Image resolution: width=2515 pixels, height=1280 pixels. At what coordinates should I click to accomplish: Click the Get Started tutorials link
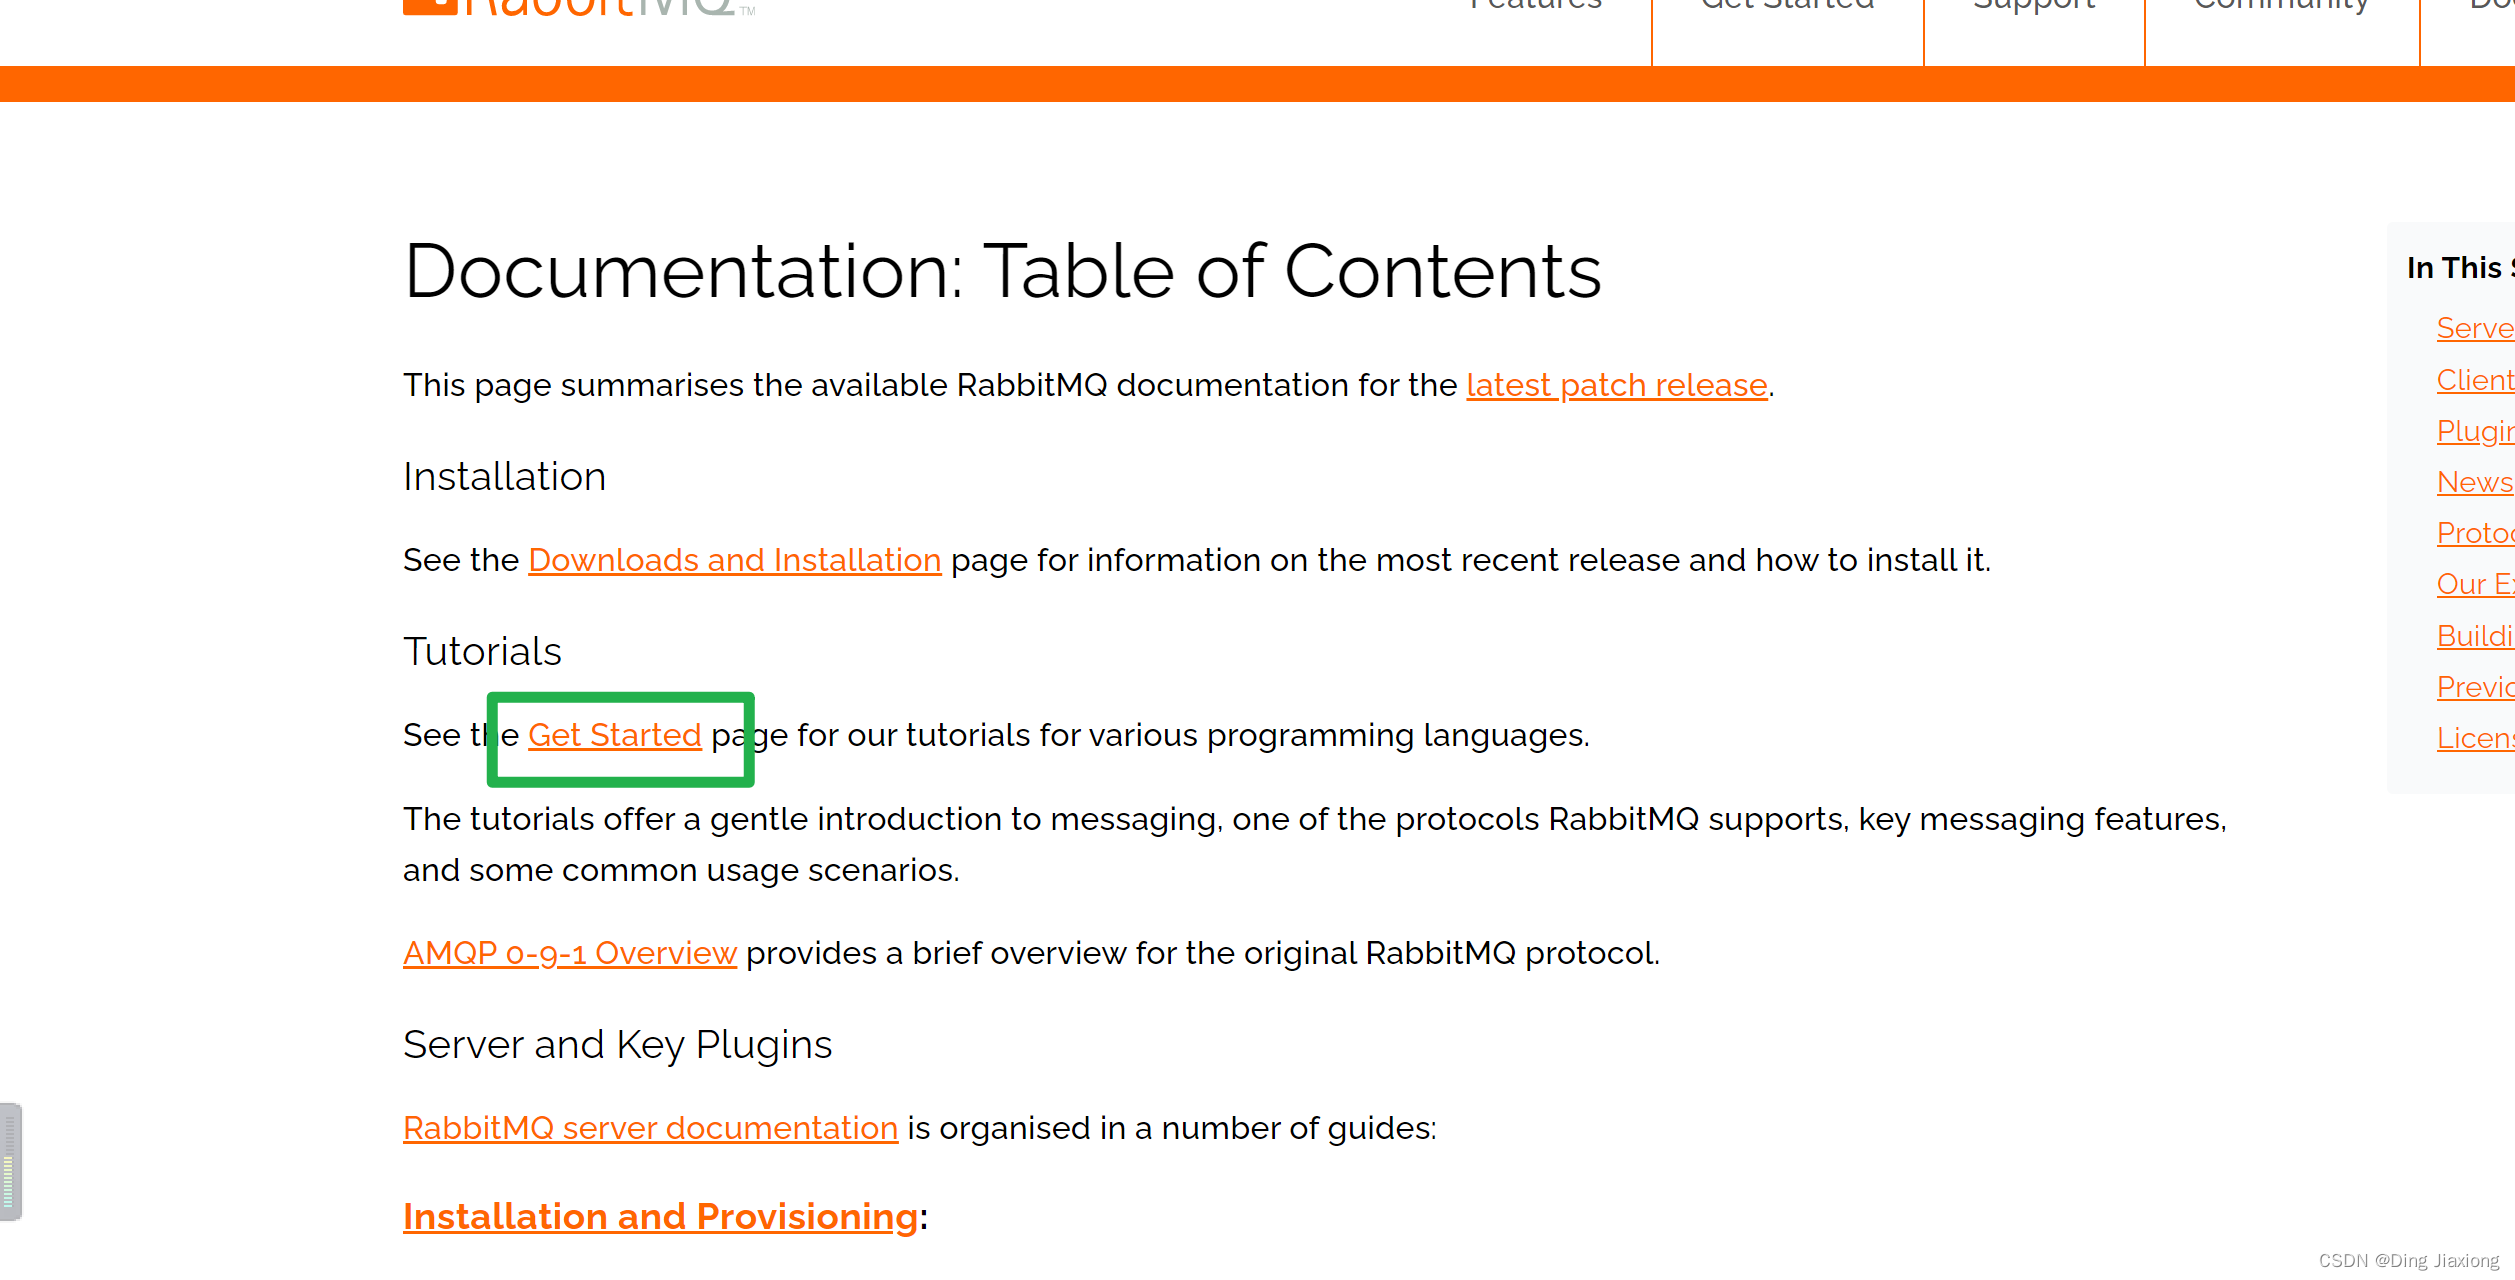tap(615, 735)
